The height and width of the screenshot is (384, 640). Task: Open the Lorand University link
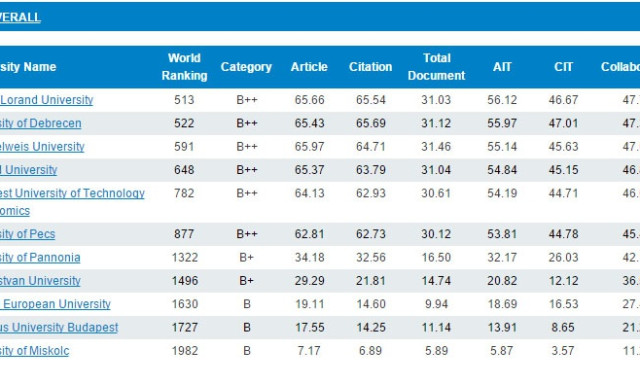(x=47, y=100)
